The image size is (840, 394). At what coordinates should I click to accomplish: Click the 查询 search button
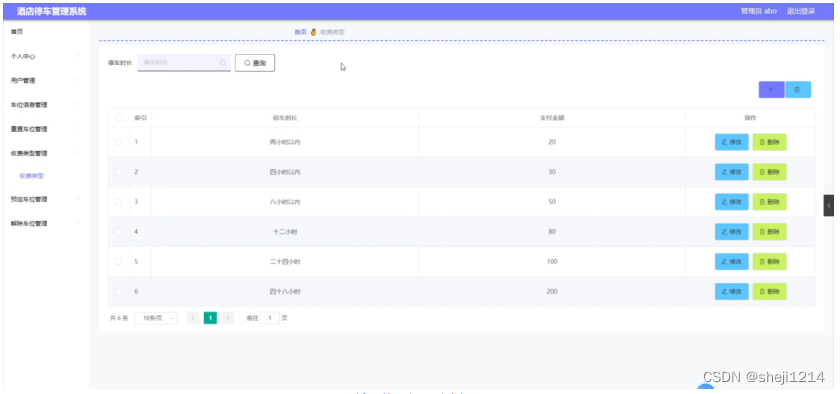pos(255,63)
